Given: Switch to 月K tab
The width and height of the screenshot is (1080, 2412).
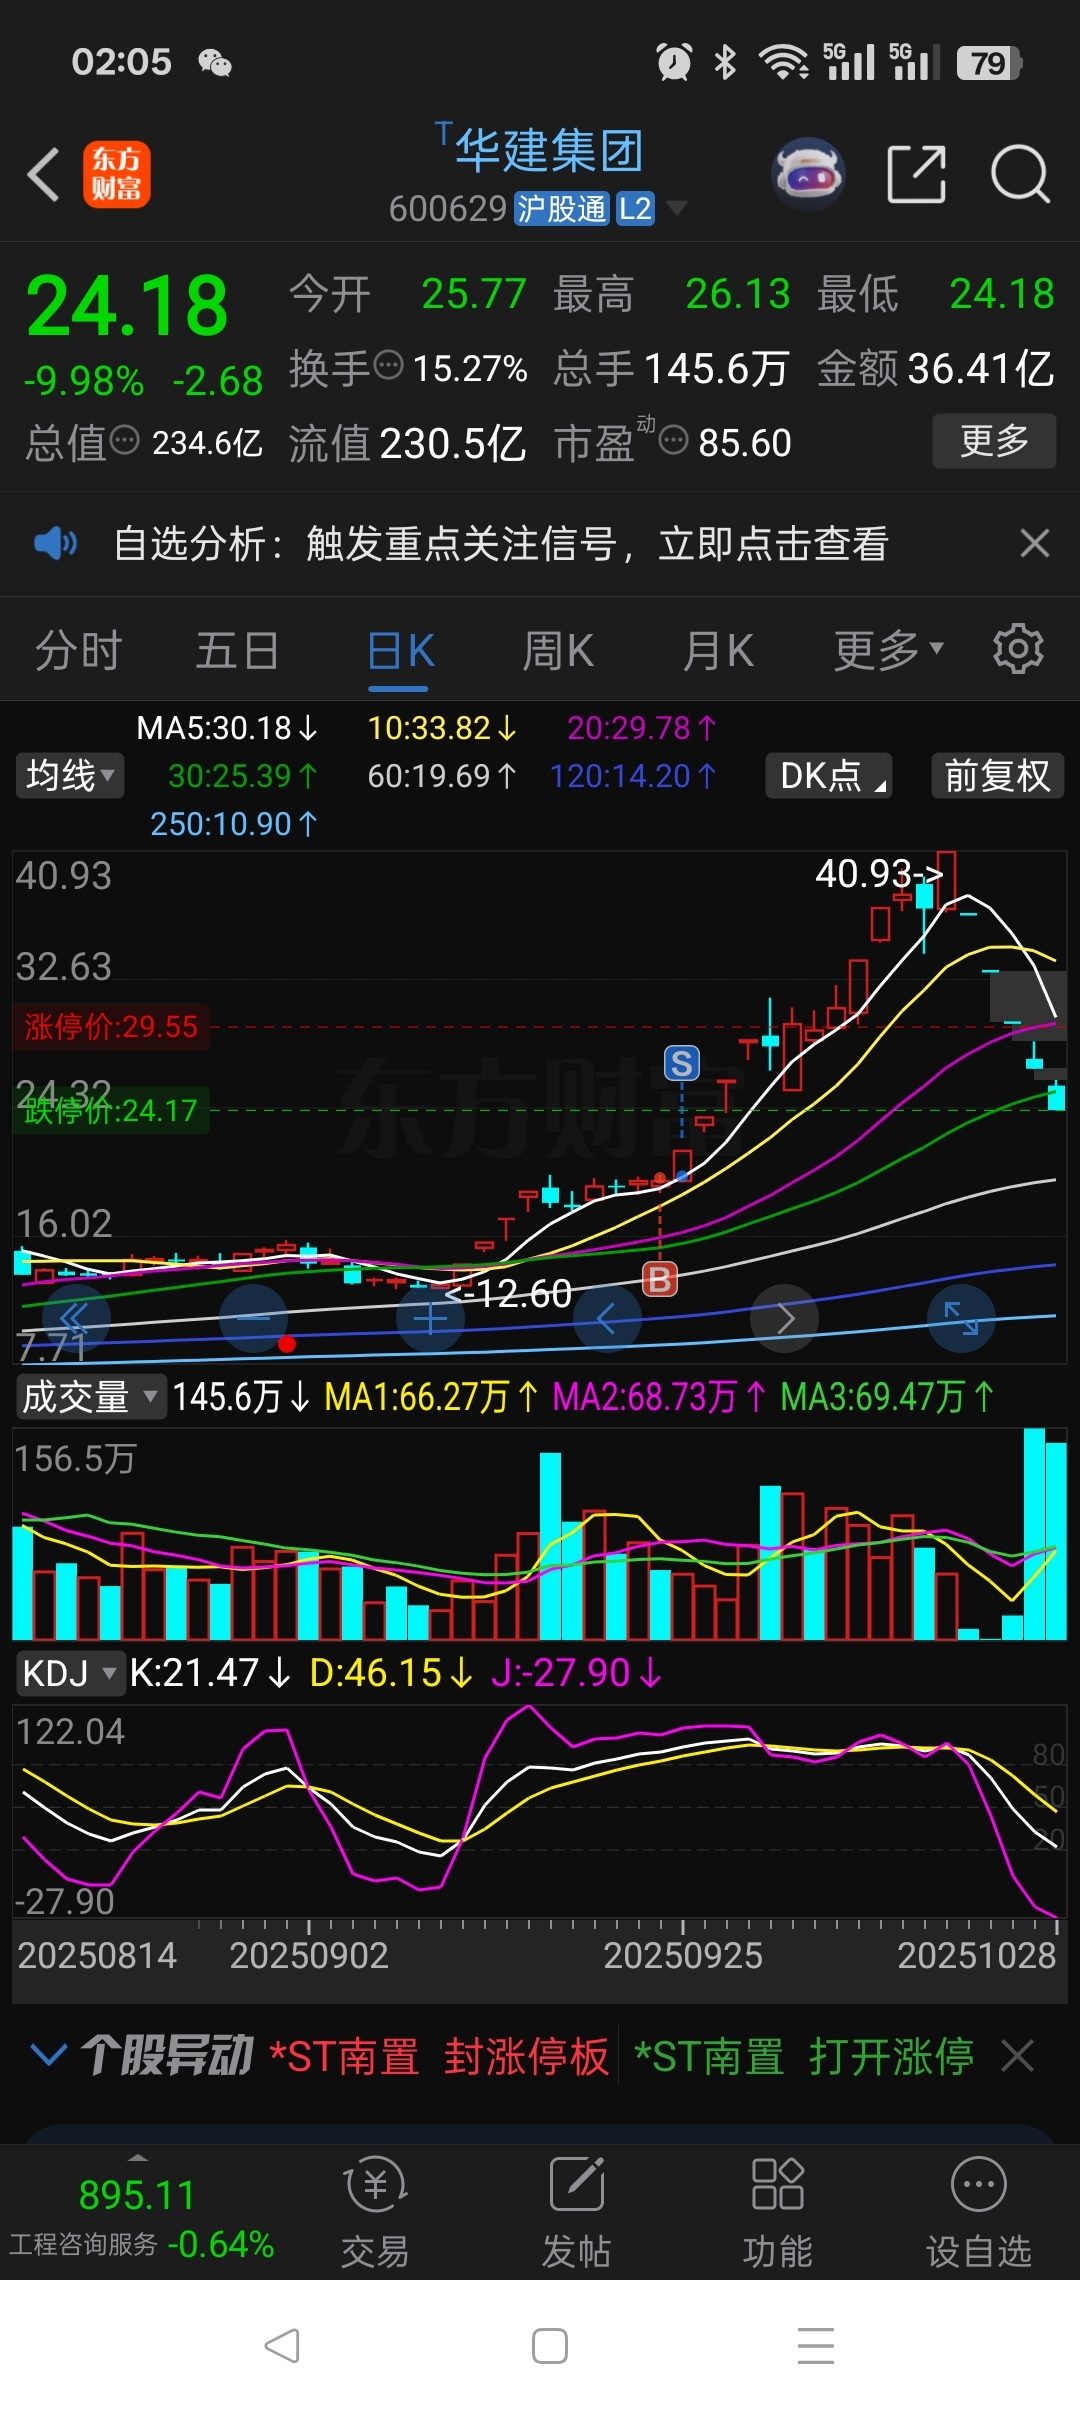Looking at the screenshot, I should (x=718, y=650).
